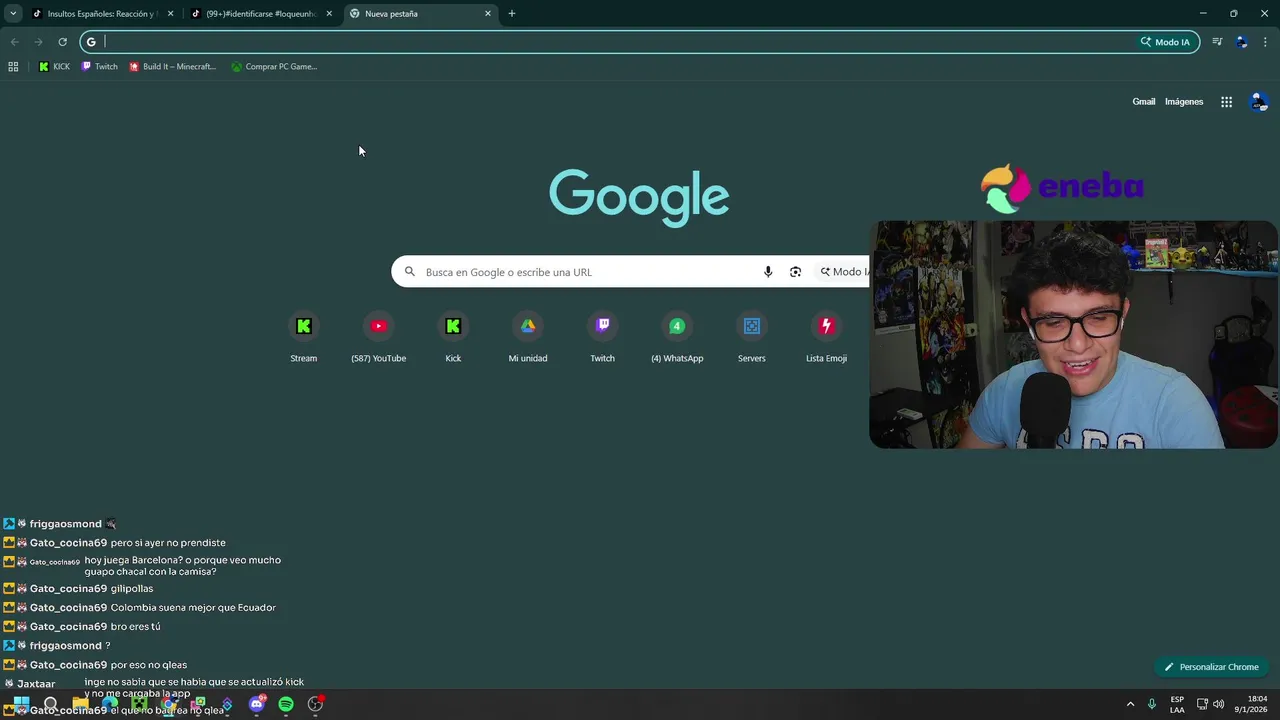
Task: Open the Servers shortcut tile
Action: [752, 338]
